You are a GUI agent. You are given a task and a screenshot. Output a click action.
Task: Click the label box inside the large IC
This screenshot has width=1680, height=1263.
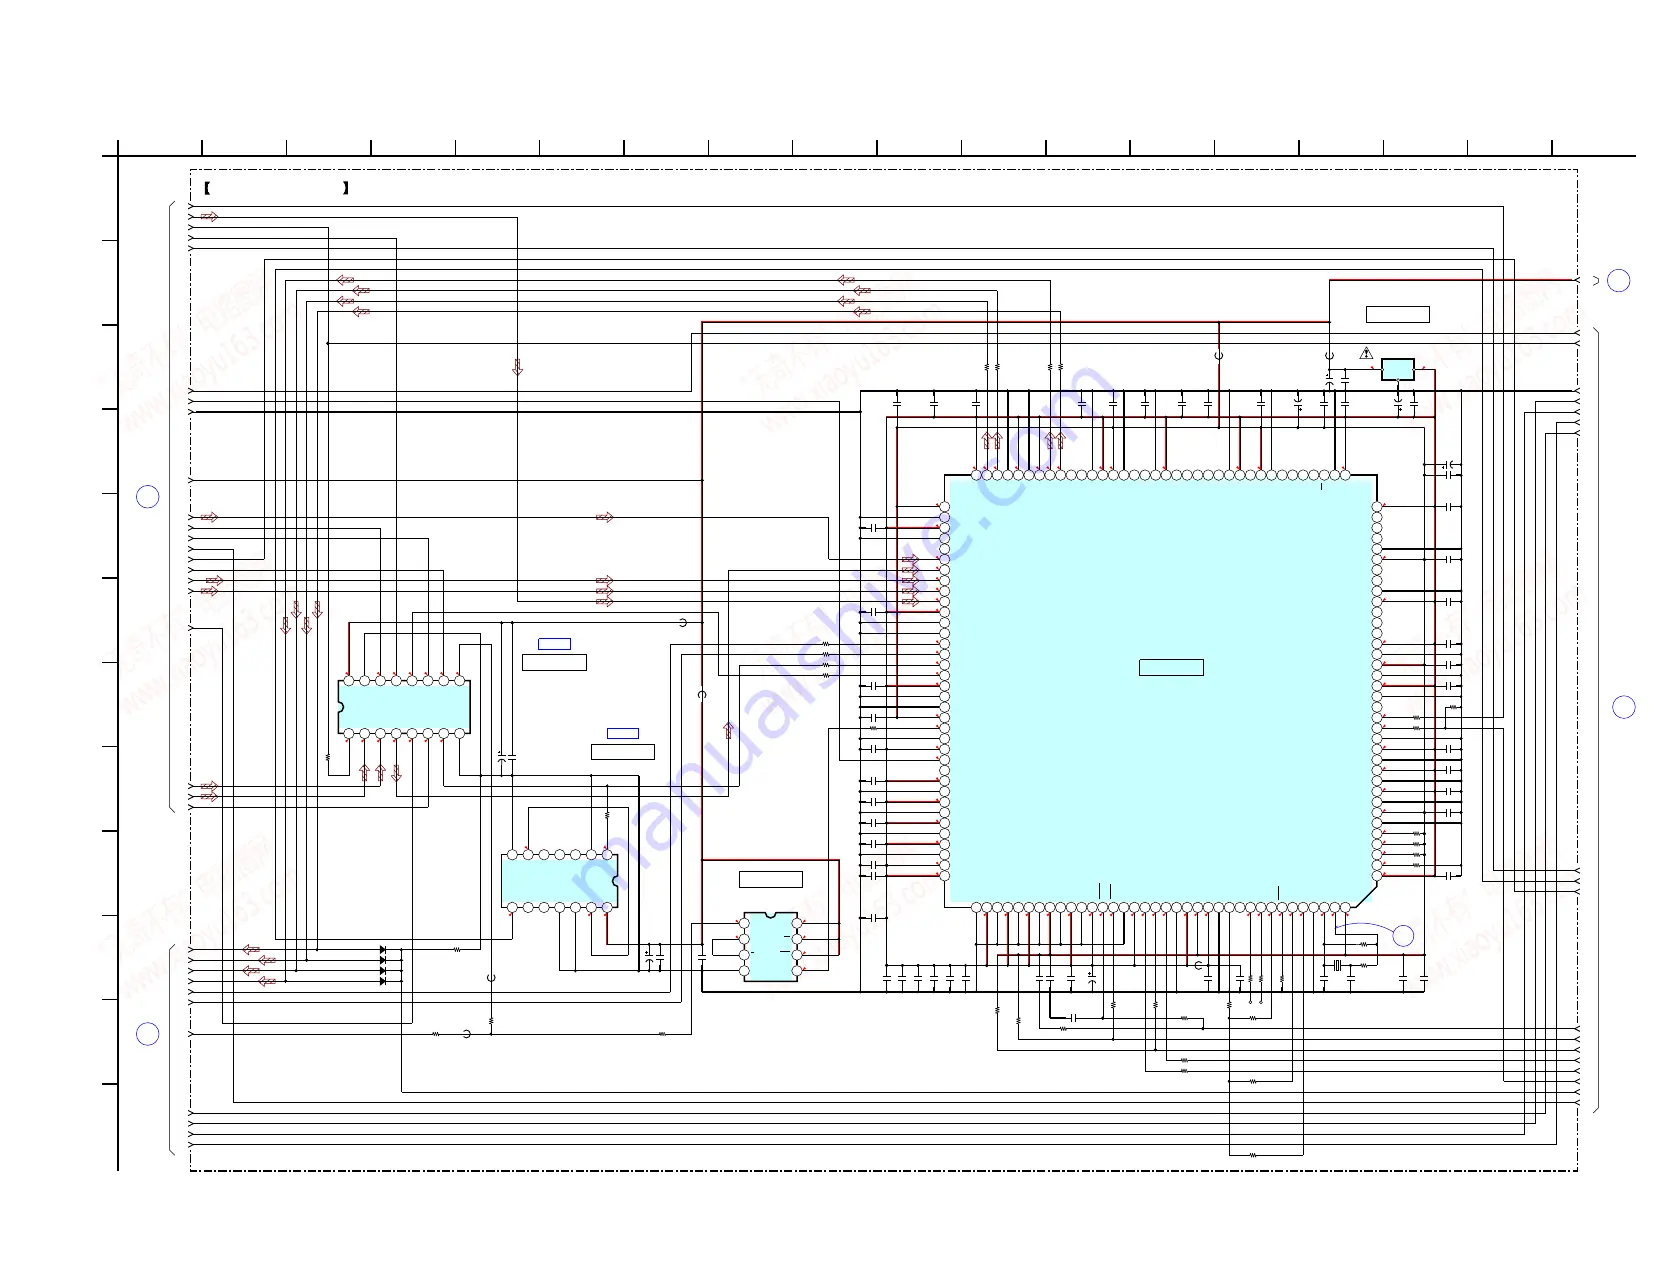tap(1171, 667)
